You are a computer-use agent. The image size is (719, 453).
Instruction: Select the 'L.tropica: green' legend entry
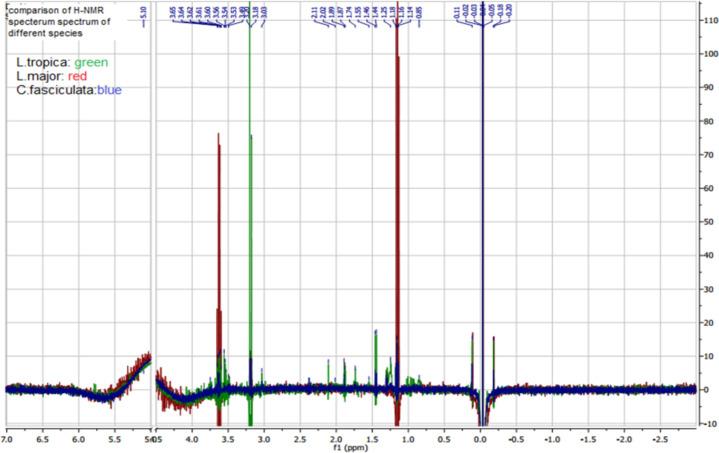[x=62, y=62]
